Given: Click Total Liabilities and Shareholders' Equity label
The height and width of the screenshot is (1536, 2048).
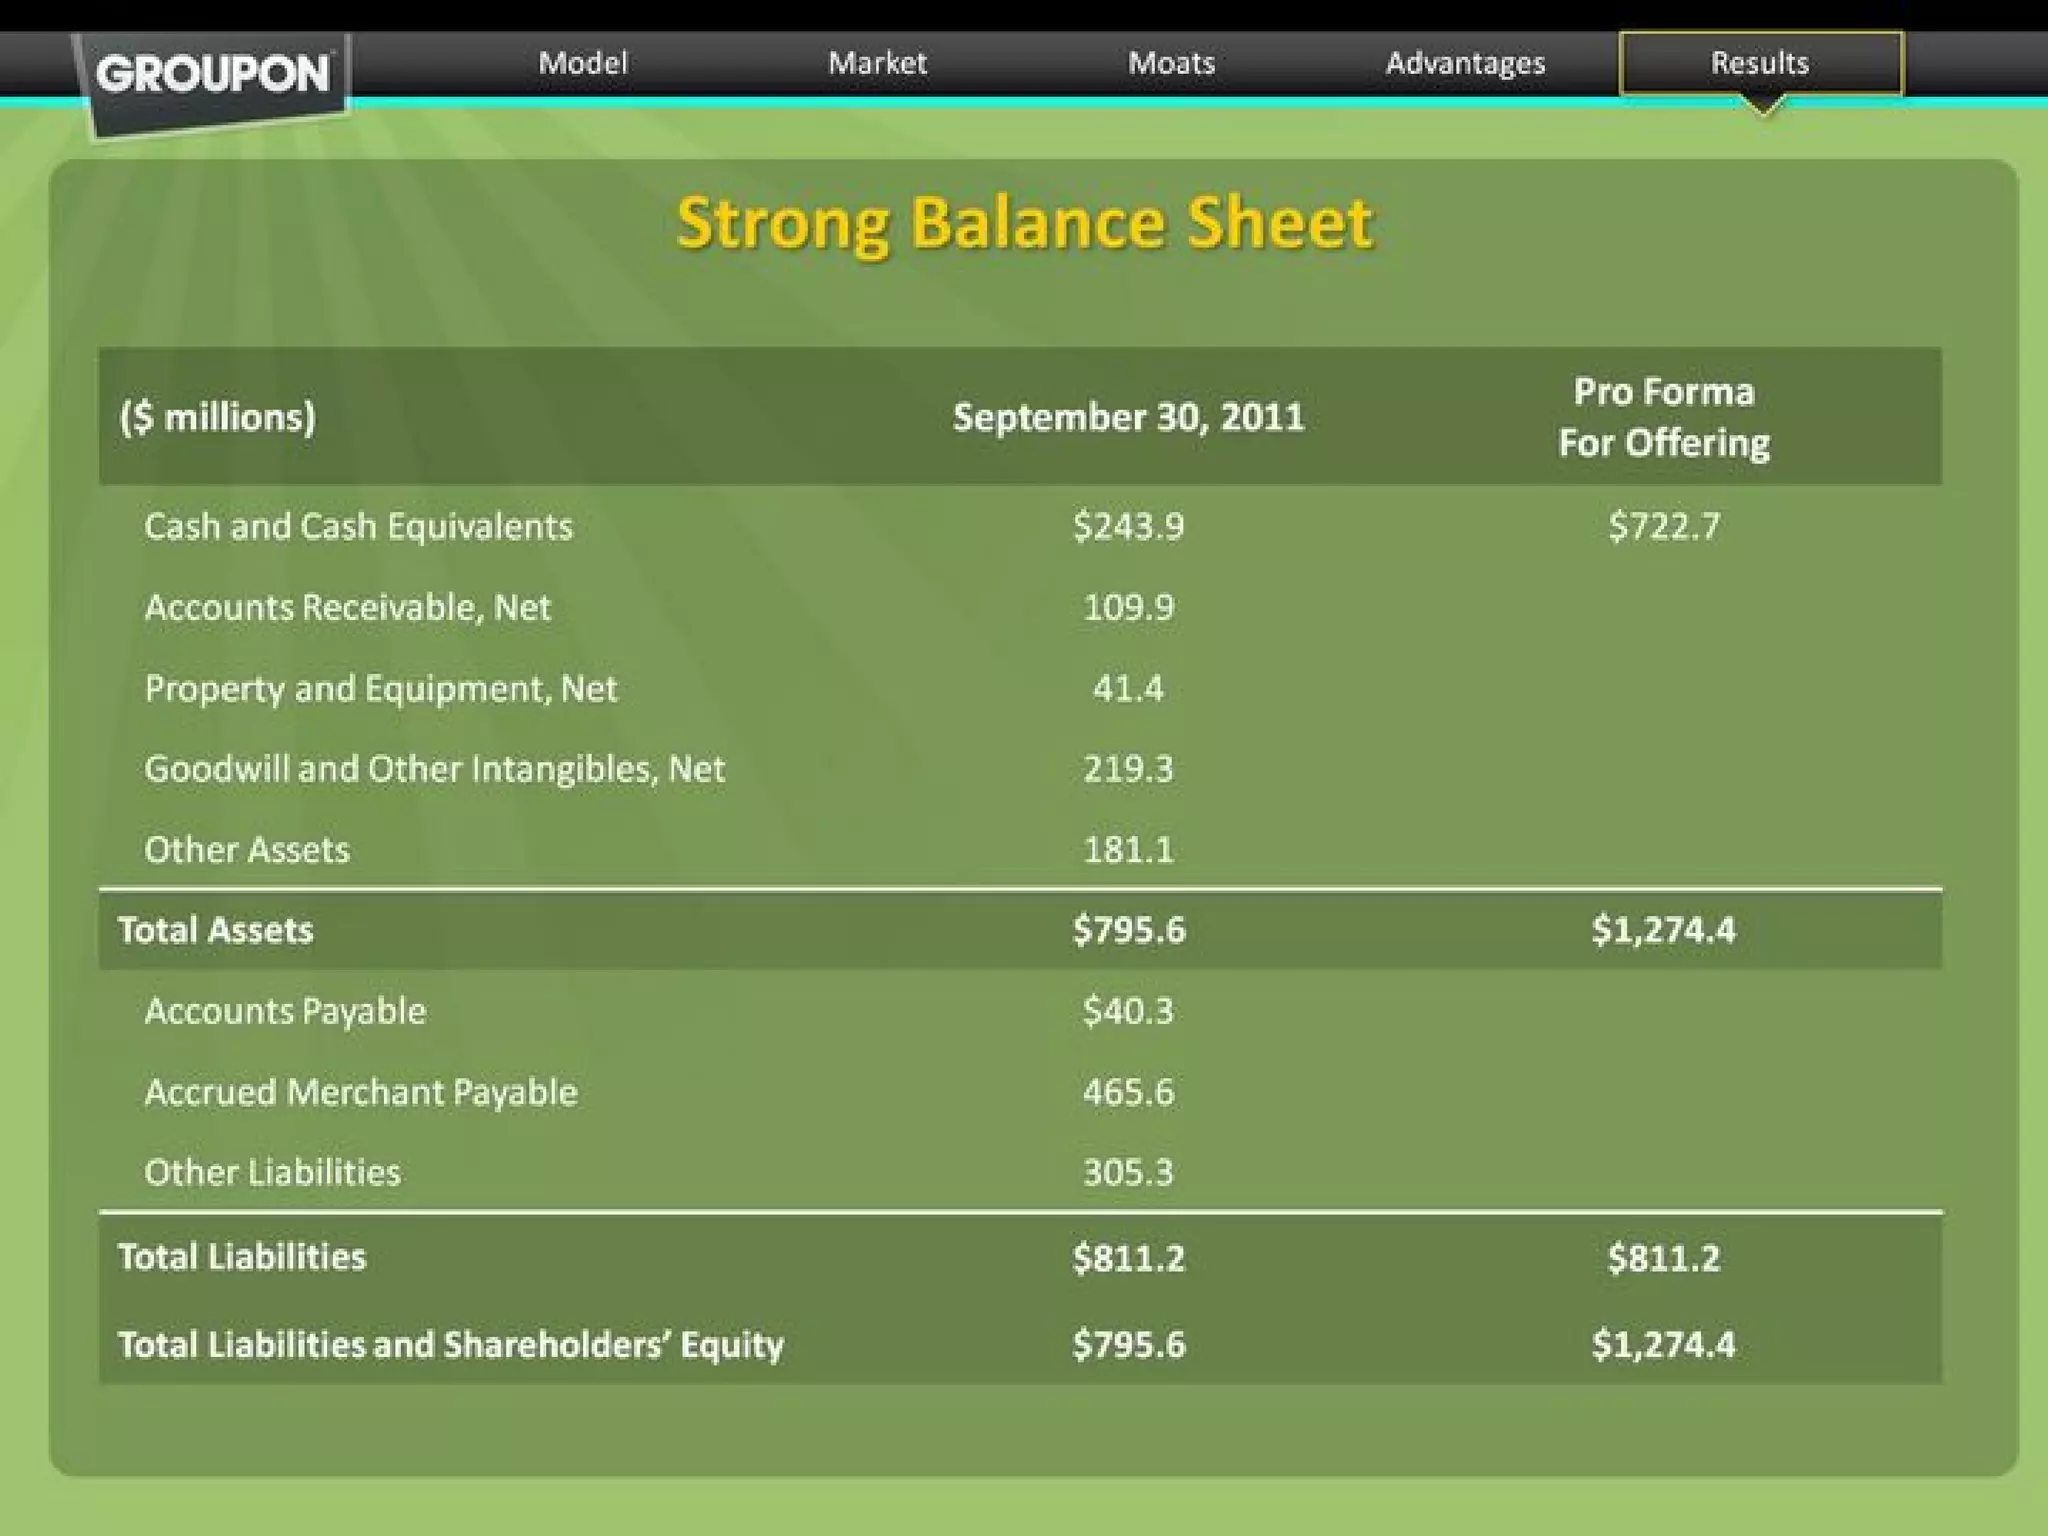Looking at the screenshot, I should (x=450, y=1345).
